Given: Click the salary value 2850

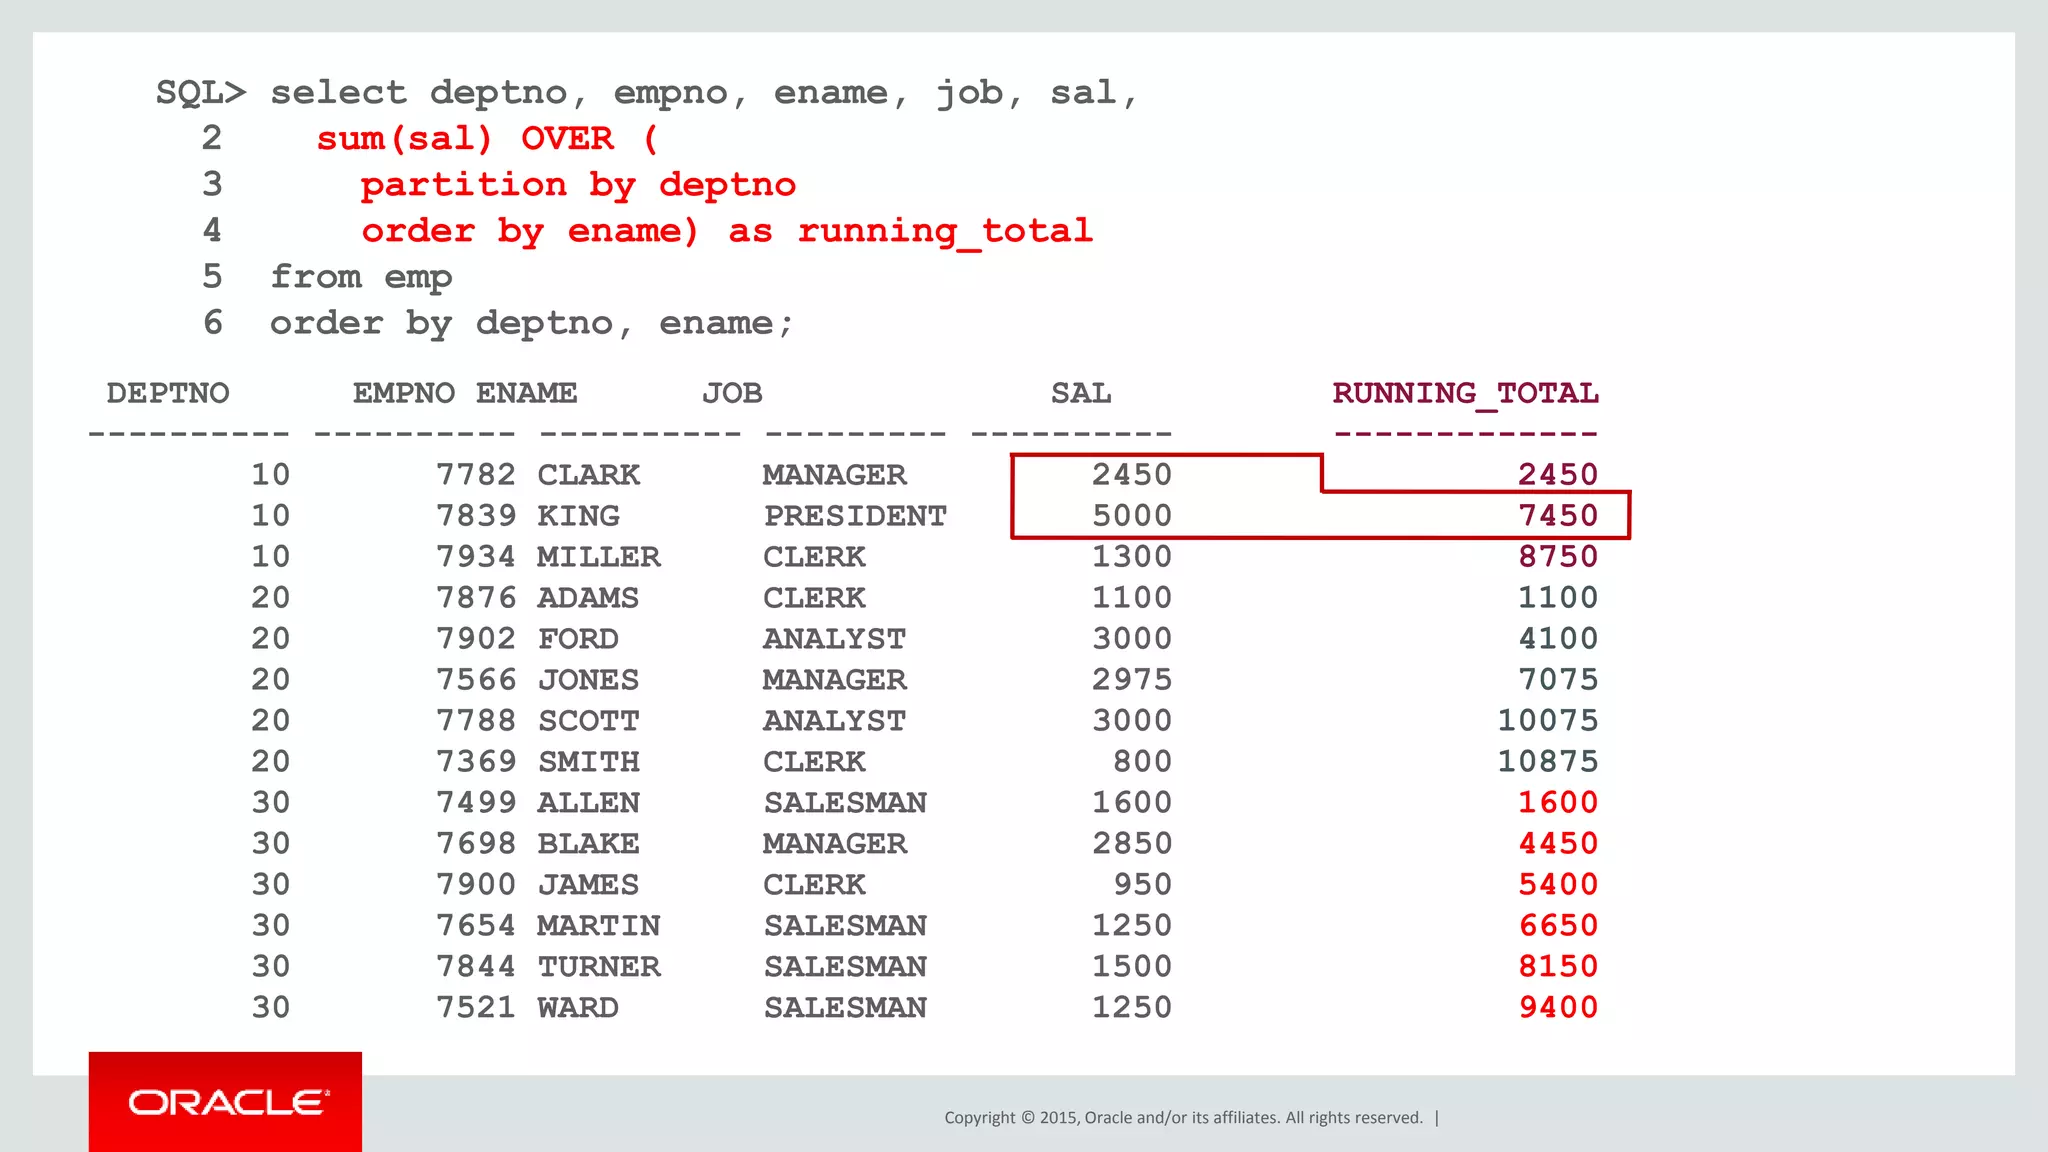Looking at the screenshot, I should pos(1132,844).
